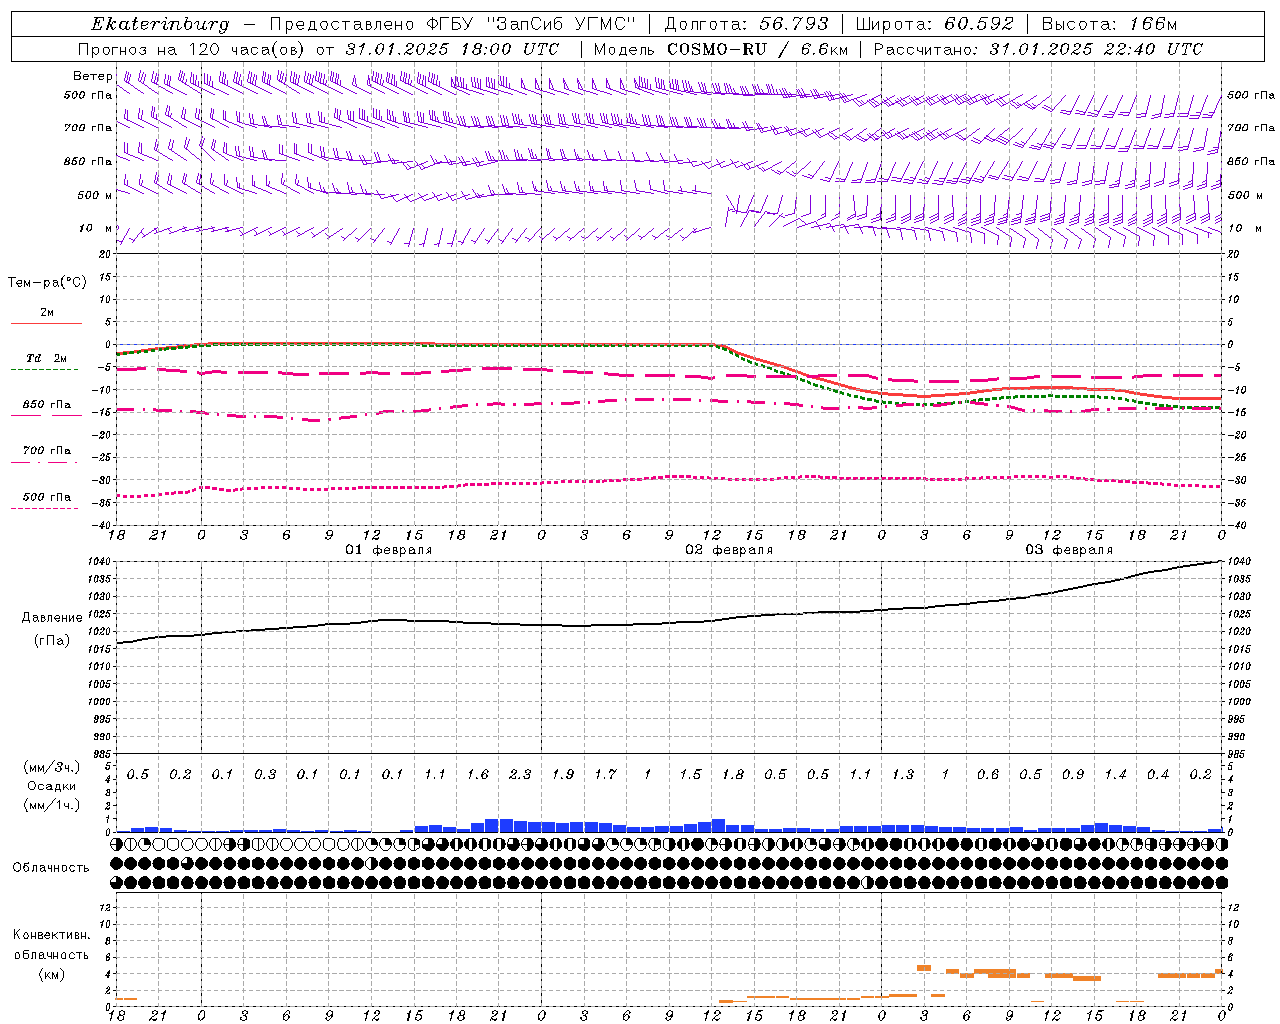
Task: Click the 0.9 precipitation value
Action: (x=1073, y=775)
